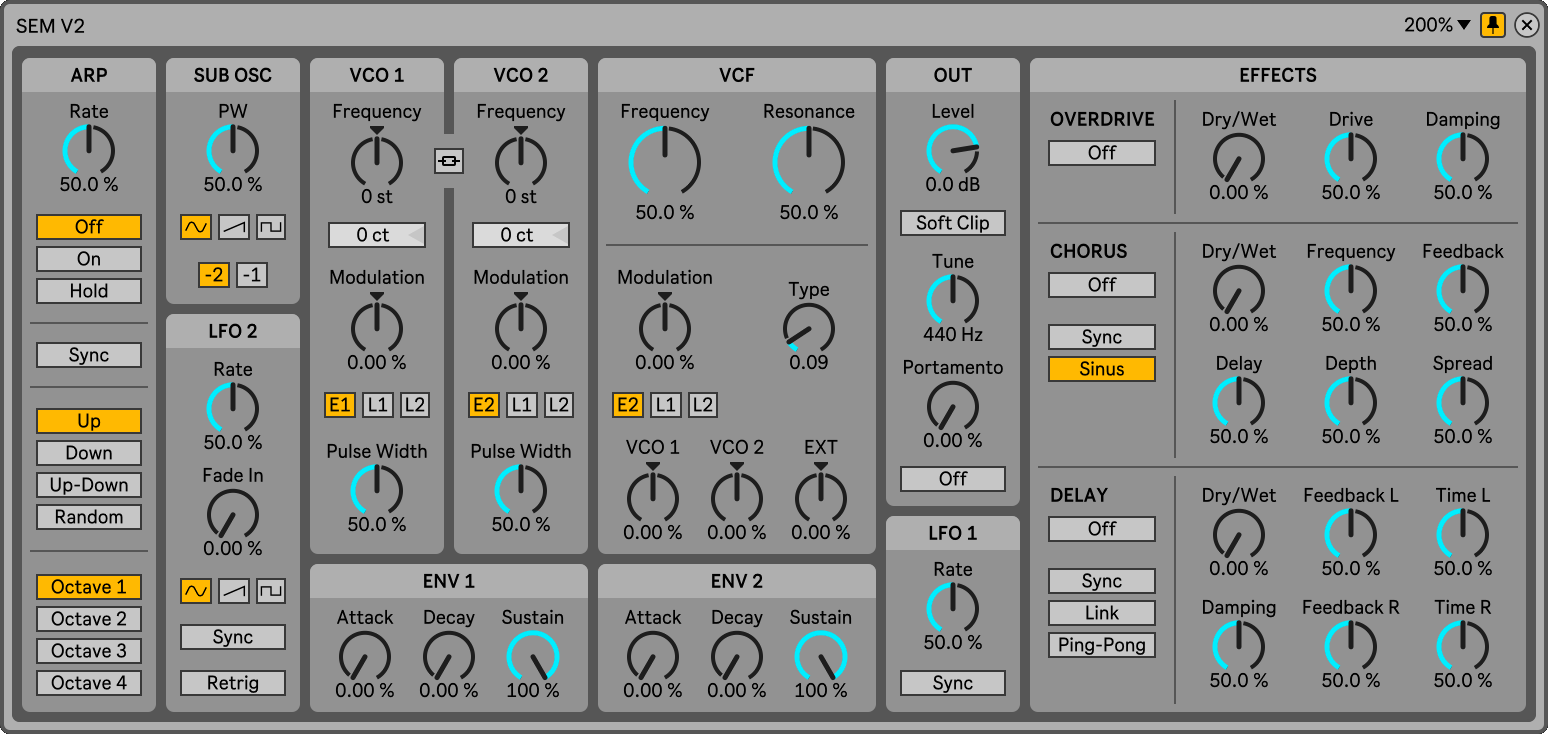Toggle Portamento Off switch
Image resolution: width=1548 pixels, height=734 pixels.
point(953,479)
